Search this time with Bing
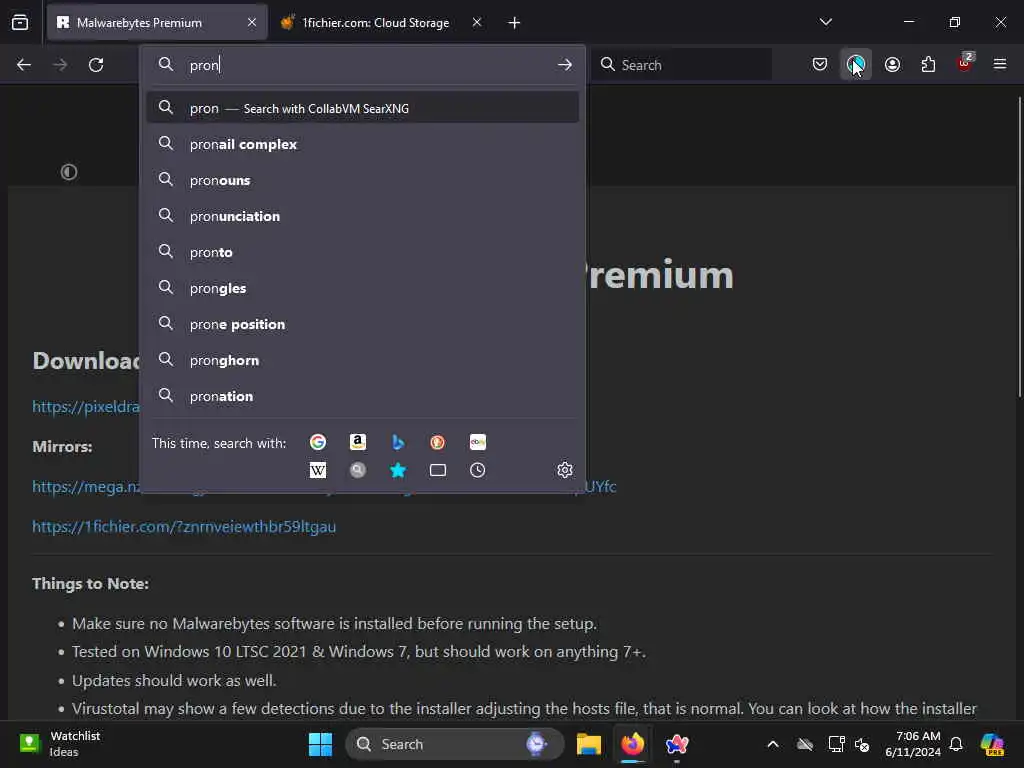The image size is (1024, 768). tap(398, 442)
